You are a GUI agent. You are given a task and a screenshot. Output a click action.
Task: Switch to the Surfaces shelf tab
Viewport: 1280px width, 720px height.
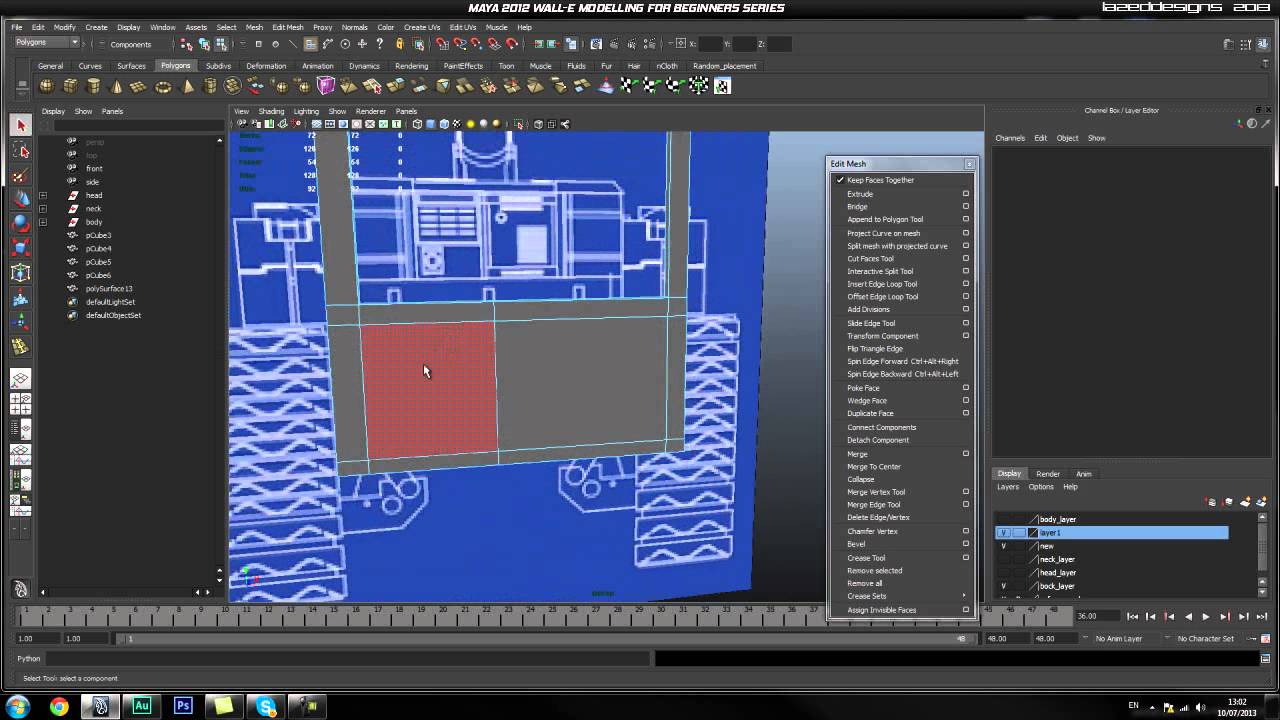point(131,66)
